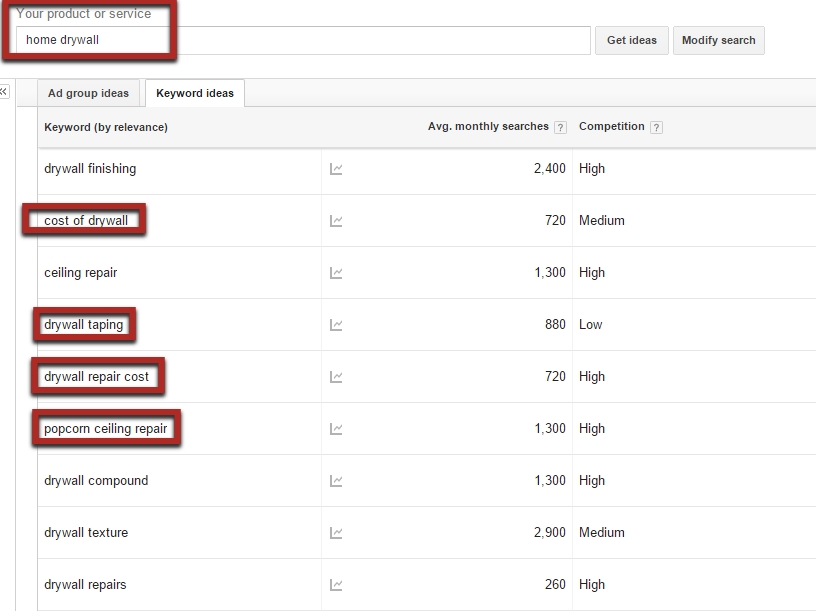816x611 pixels.
Task: Select the Keyword ideas tab
Action: click(195, 93)
